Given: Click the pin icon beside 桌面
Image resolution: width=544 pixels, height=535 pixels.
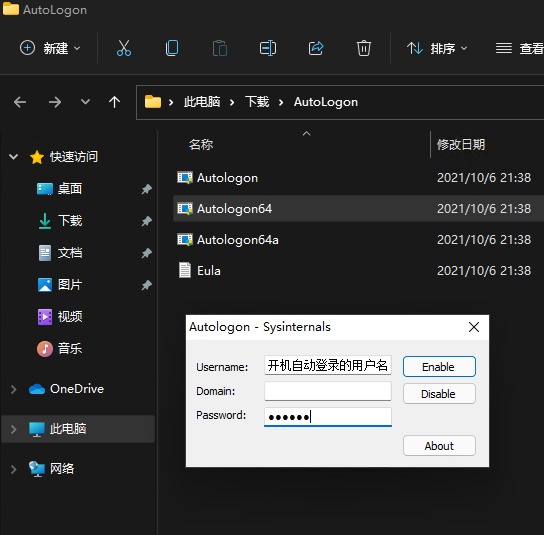Looking at the screenshot, I should pyautogui.click(x=146, y=189).
